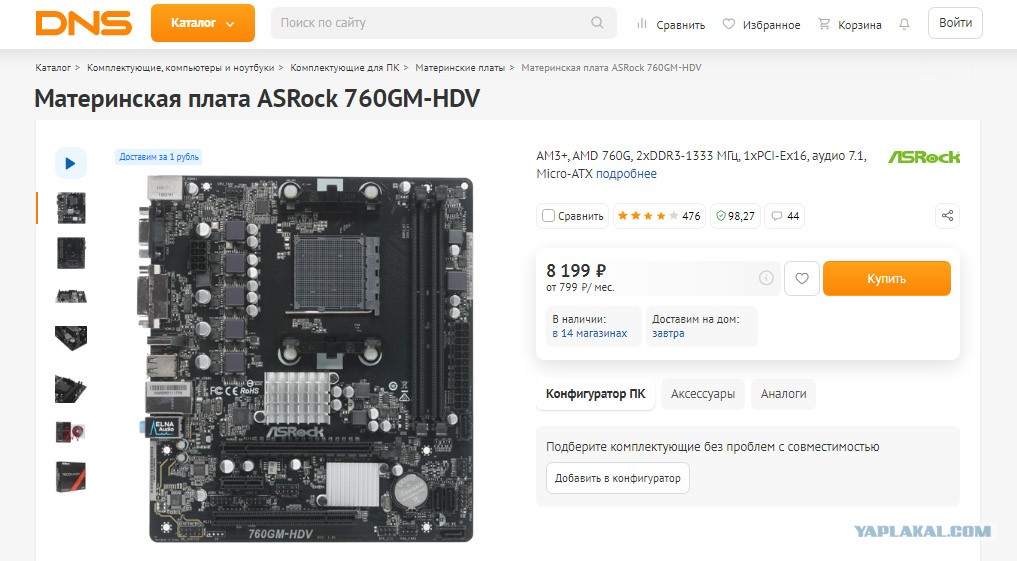Image resolution: width=1017 pixels, height=561 pixels.
Task: Open notifications bell icon
Action: pos(904,24)
